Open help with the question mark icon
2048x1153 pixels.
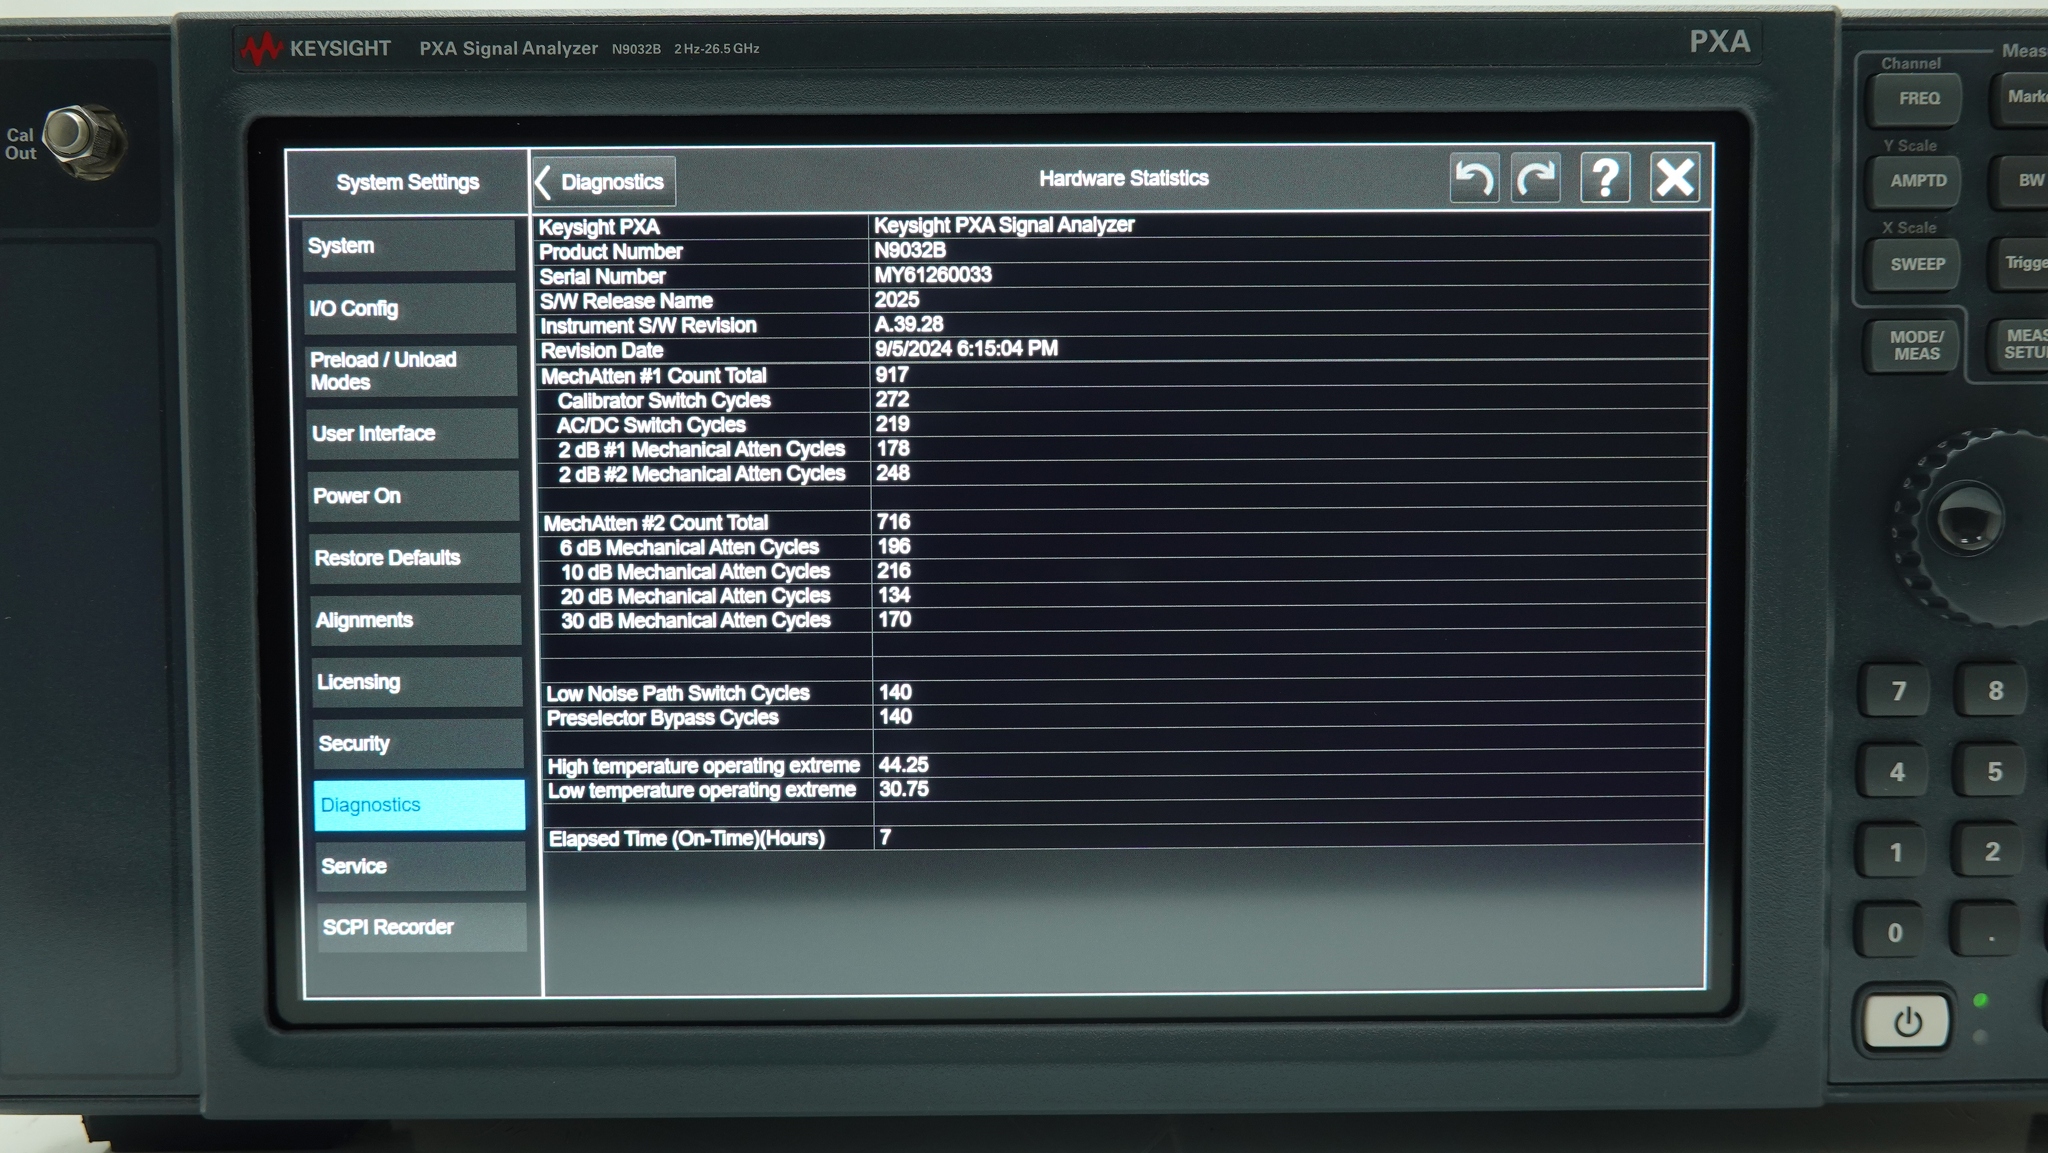coord(1605,179)
